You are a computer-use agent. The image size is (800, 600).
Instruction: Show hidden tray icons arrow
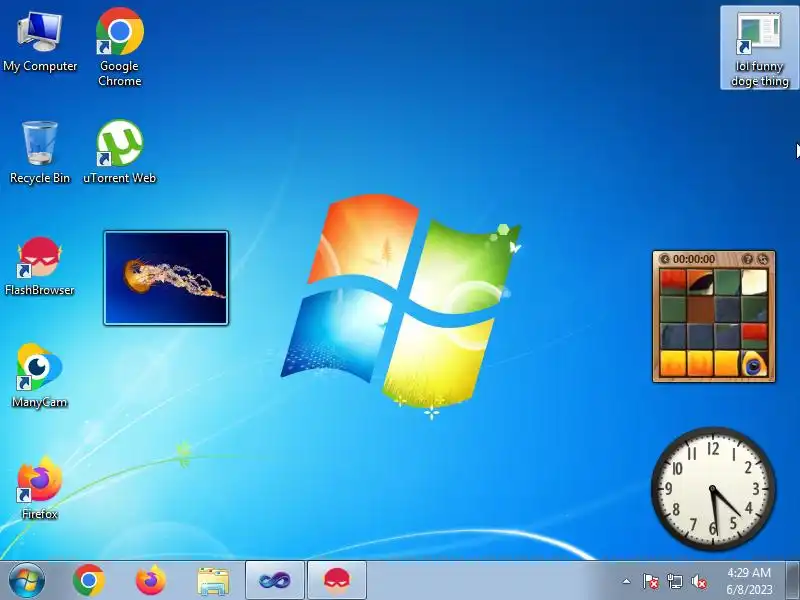(627, 581)
